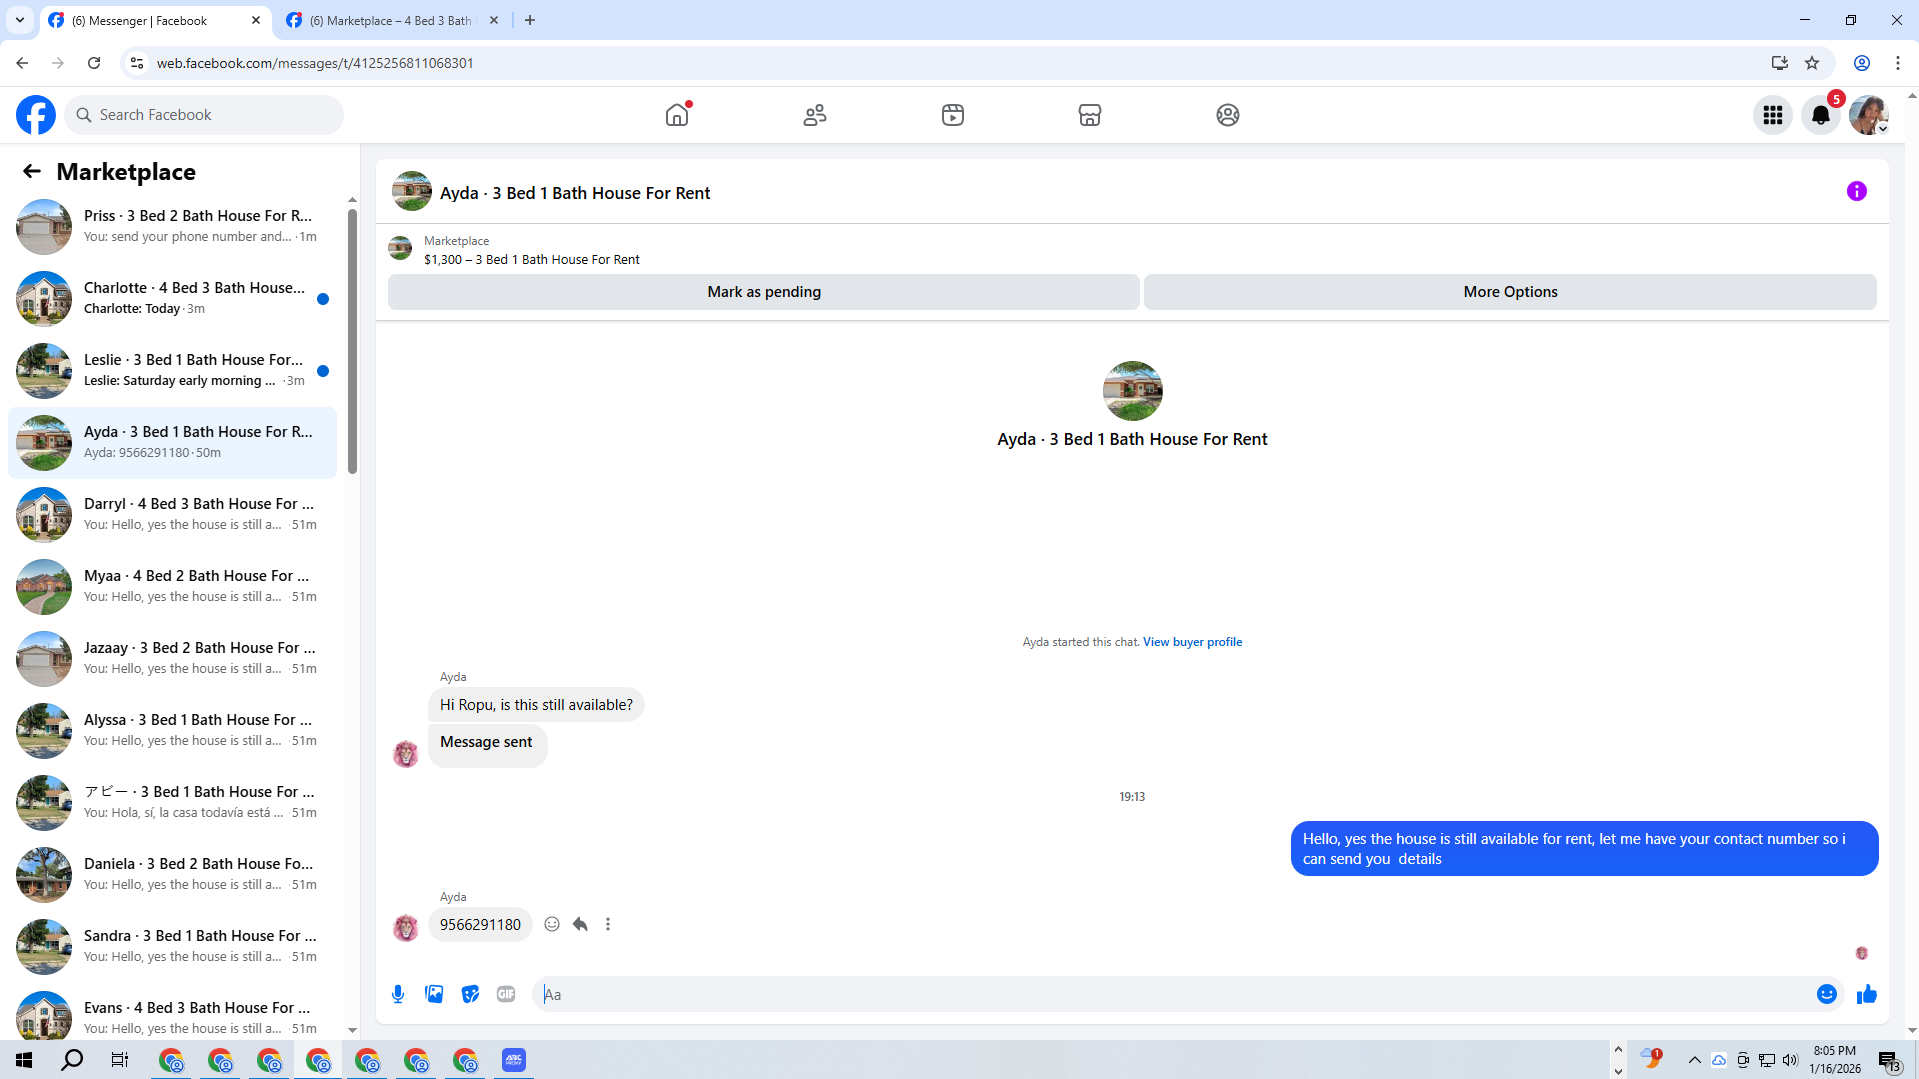Open Daniela 3 Bed 2 Bath conversation
The height and width of the screenshot is (1079, 1919).
[172, 874]
